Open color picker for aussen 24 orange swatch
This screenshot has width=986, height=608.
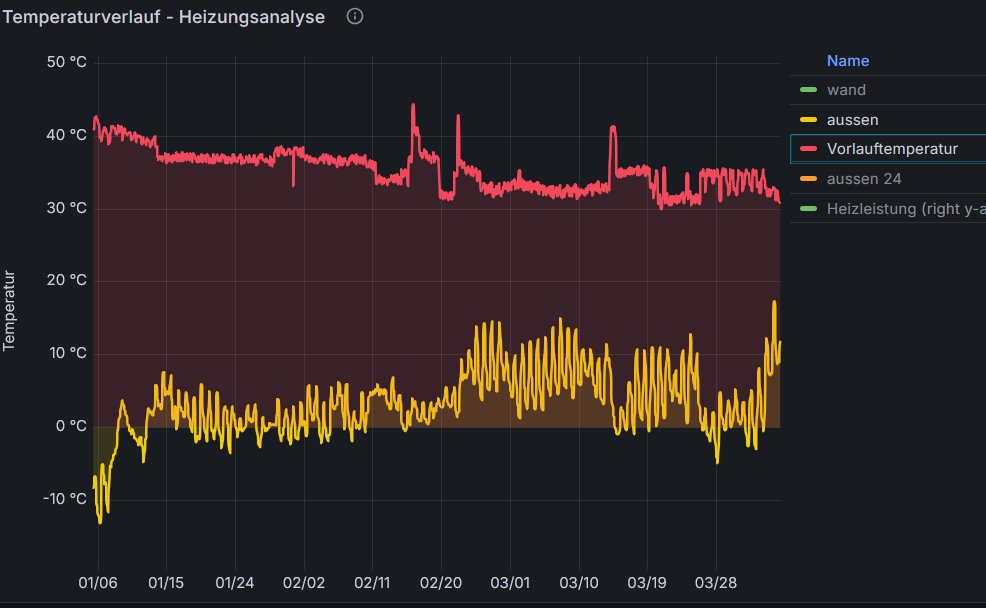[x=808, y=179]
